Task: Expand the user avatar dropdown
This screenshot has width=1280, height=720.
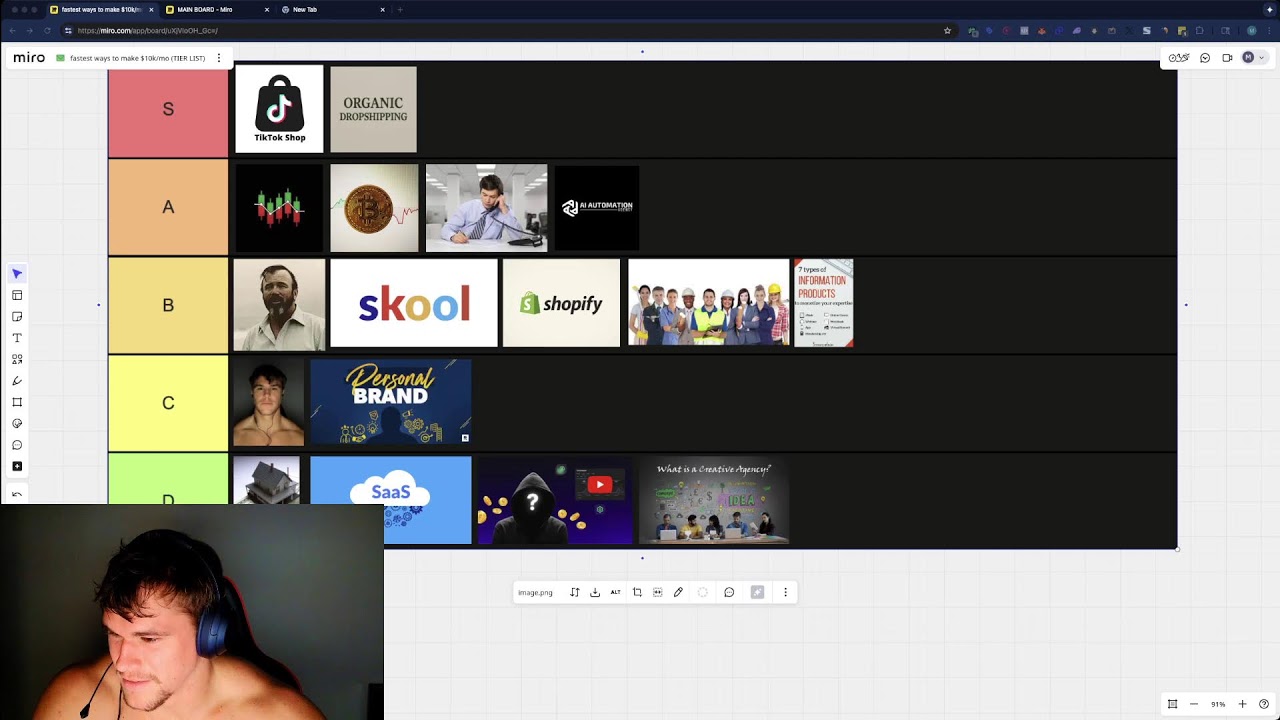Action: [1253, 58]
